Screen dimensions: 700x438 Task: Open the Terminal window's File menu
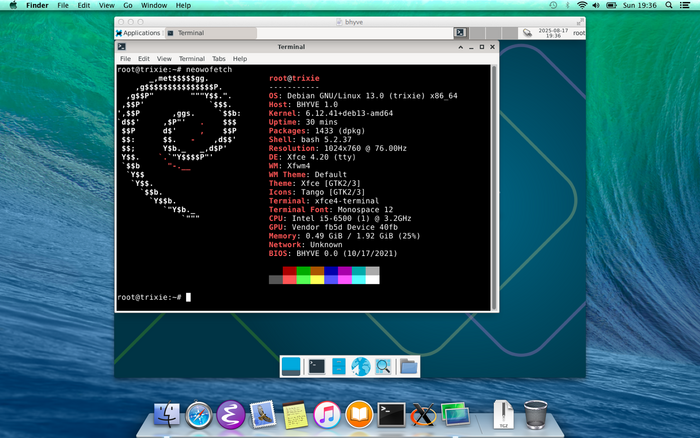pos(125,58)
